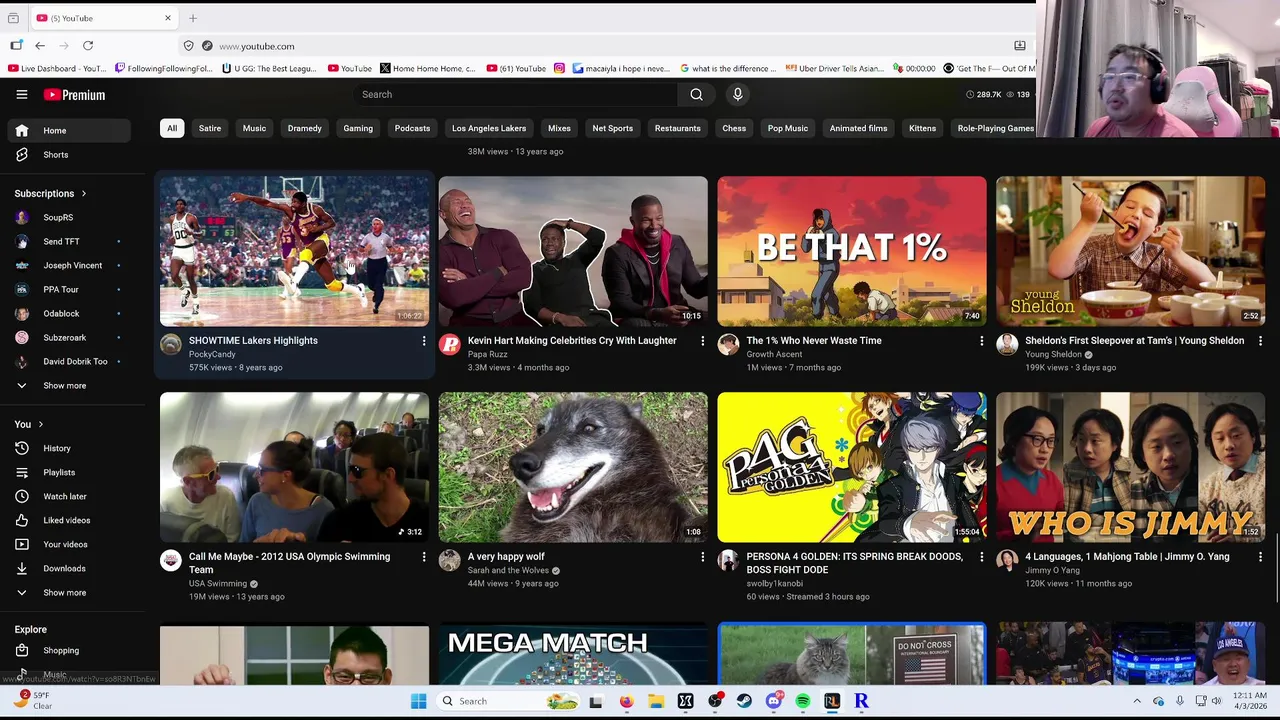Open the Live Dashboard bookmark
The height and width of the screenshot is (720, 1280).
pos(57,68)
